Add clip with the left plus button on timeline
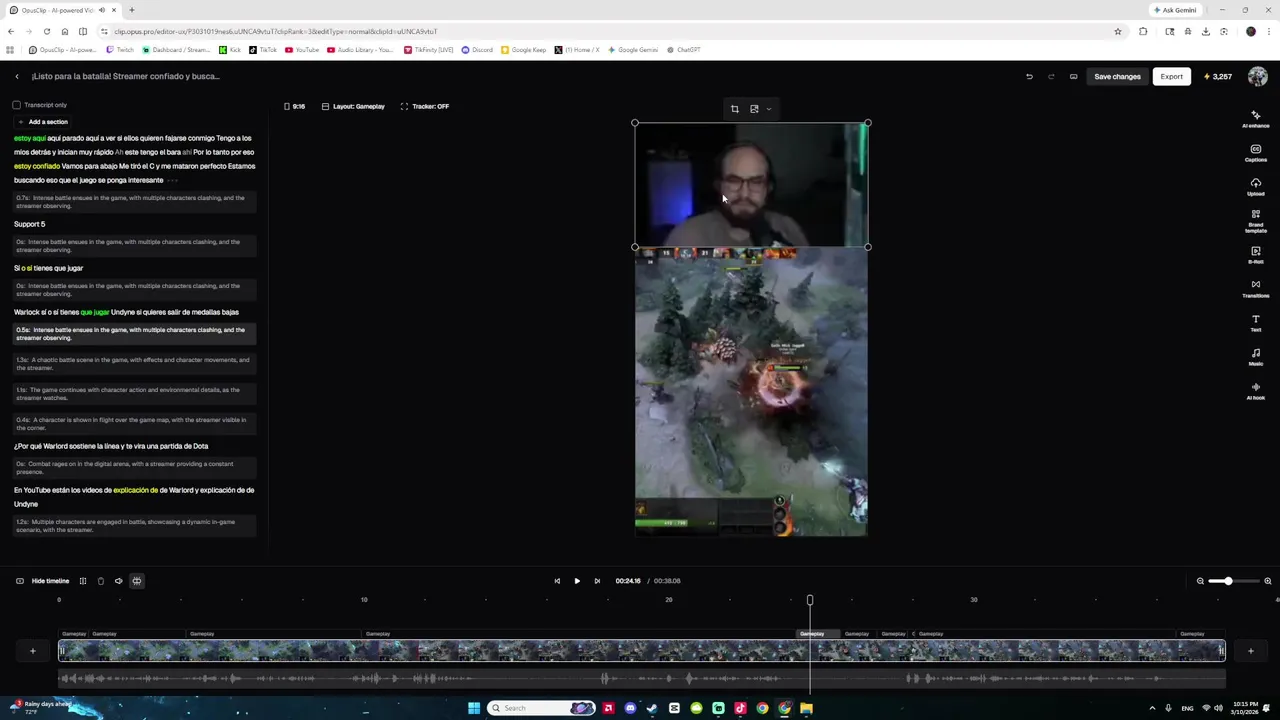The width and height of the screenshot is (1280, 720). point(32,651)
